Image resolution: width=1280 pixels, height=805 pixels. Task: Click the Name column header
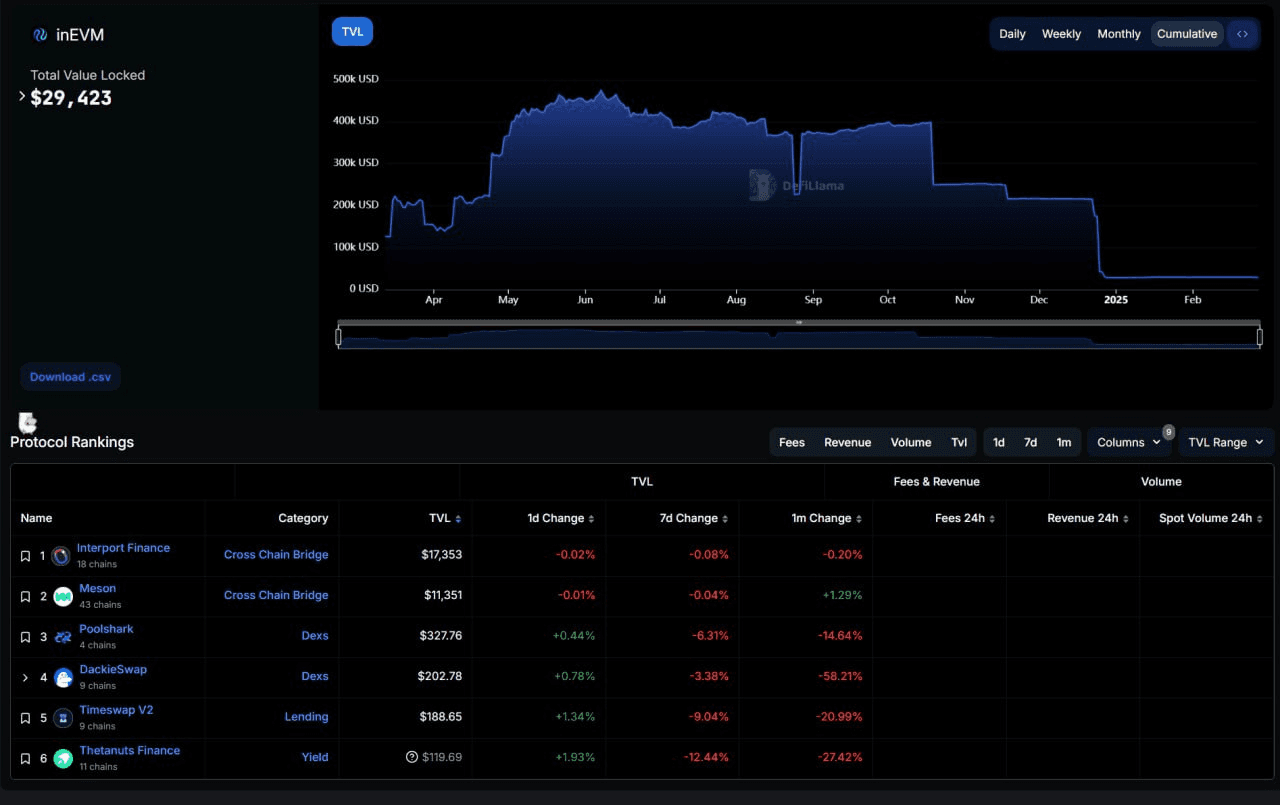pos(36,519)
